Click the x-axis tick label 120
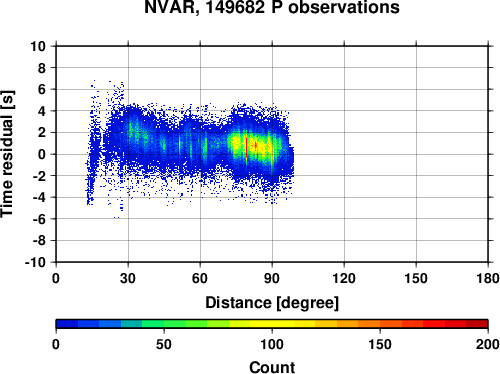500x374 pixels. tap(344, 278)
